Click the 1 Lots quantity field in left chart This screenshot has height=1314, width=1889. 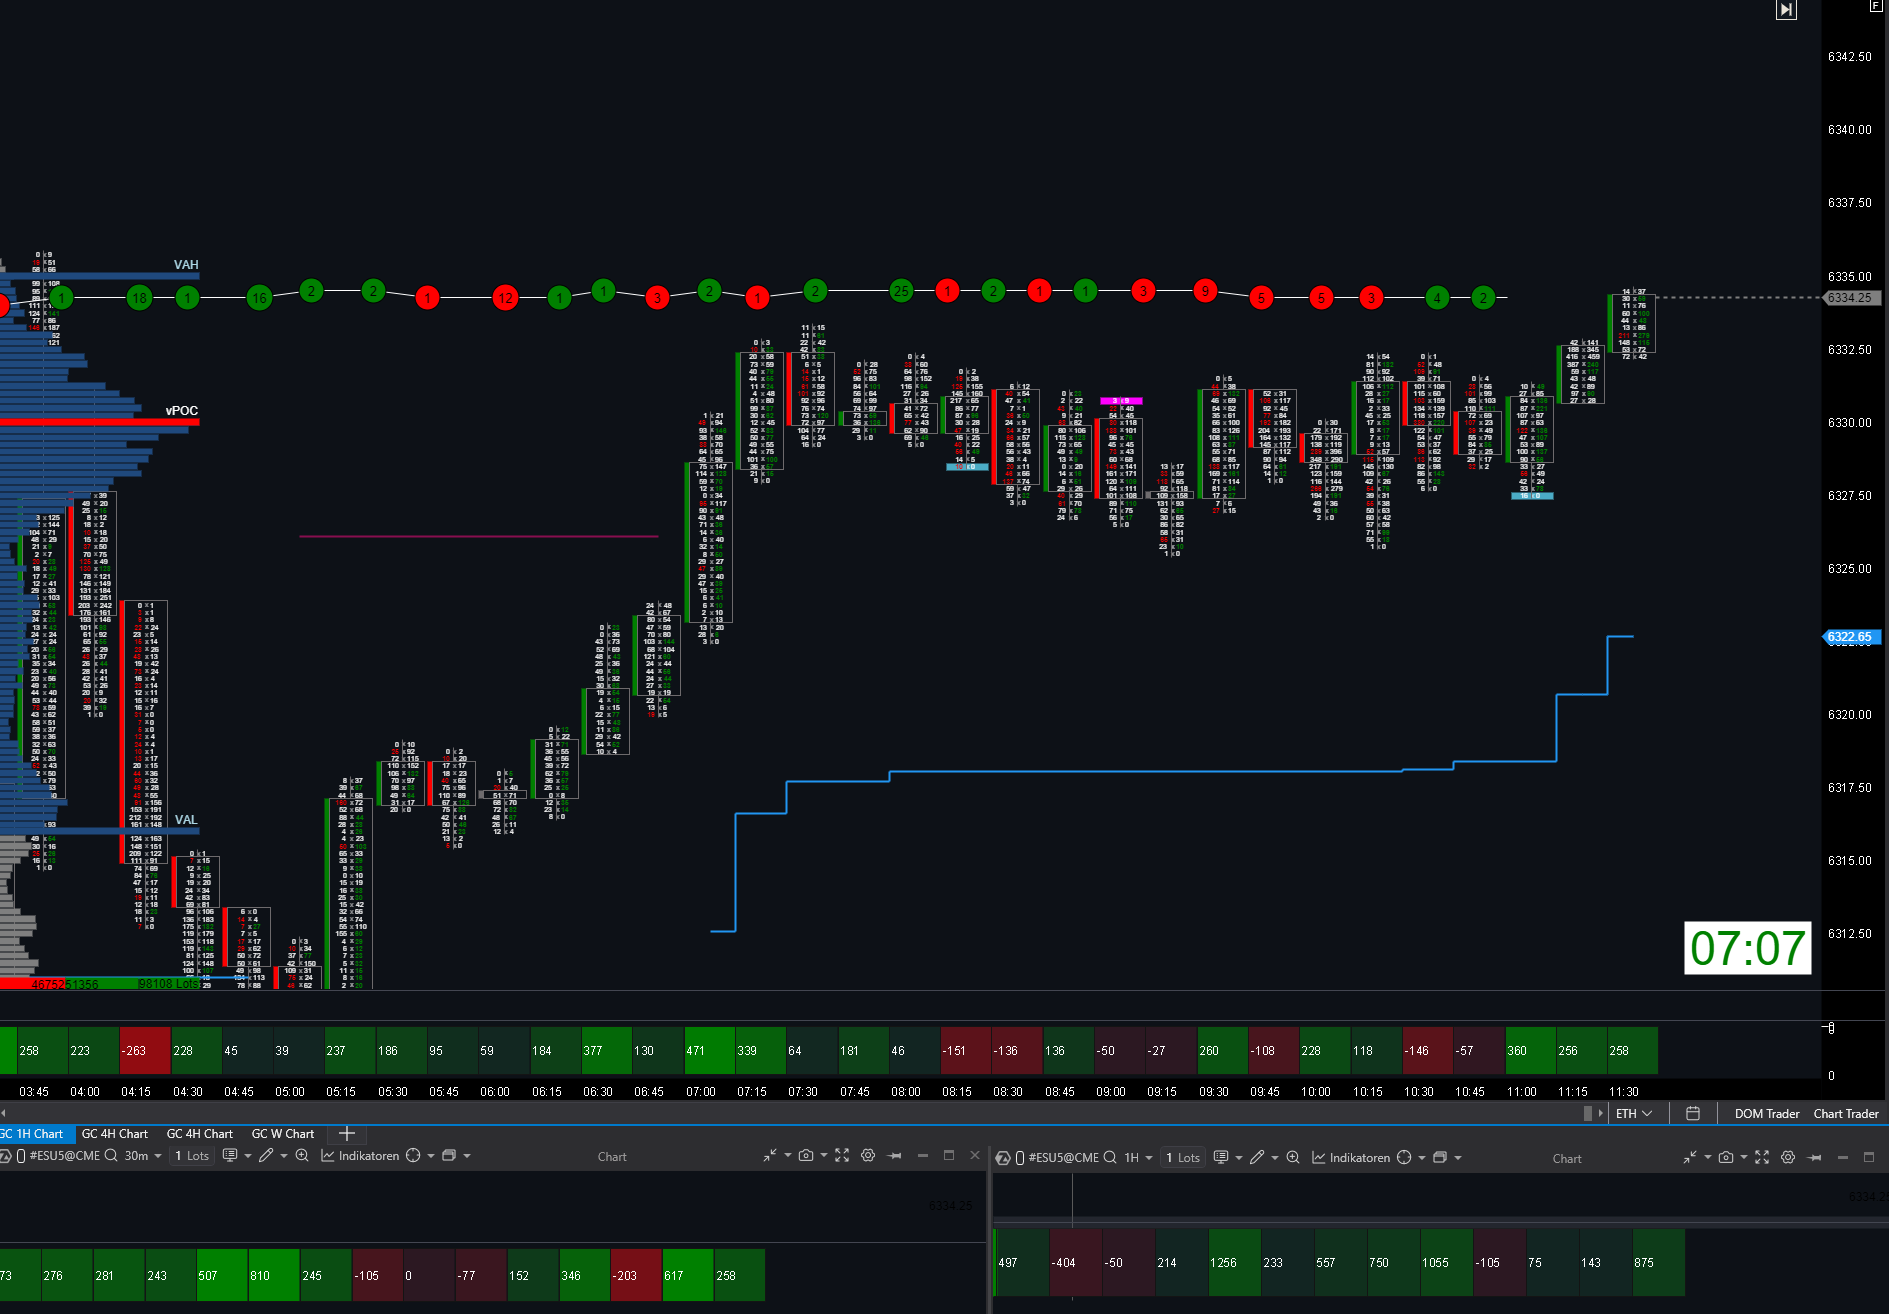tap(192, 1156)
